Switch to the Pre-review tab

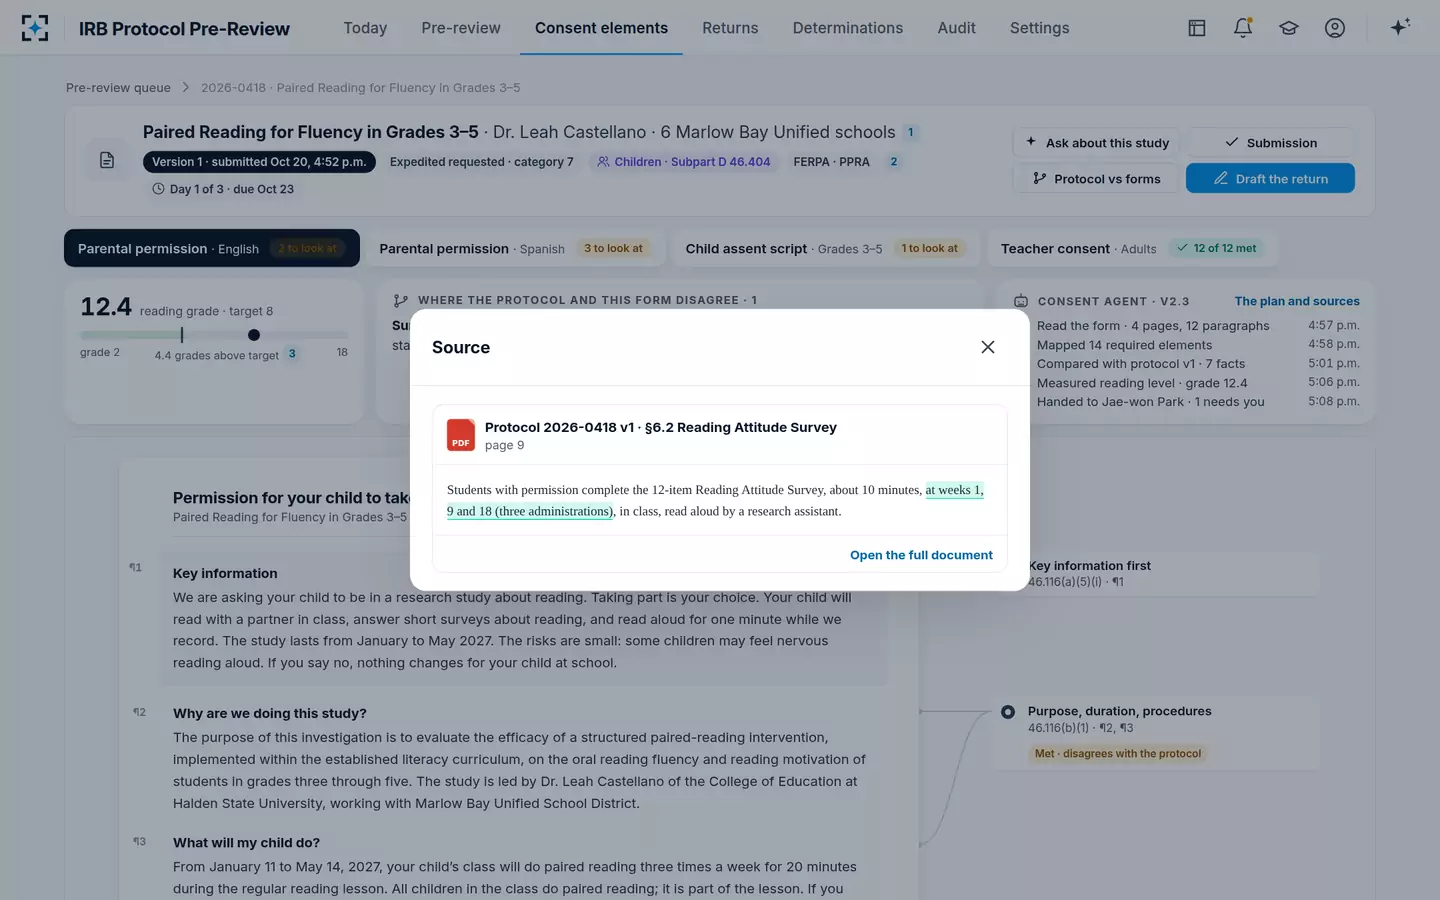[x=461, y=28]
